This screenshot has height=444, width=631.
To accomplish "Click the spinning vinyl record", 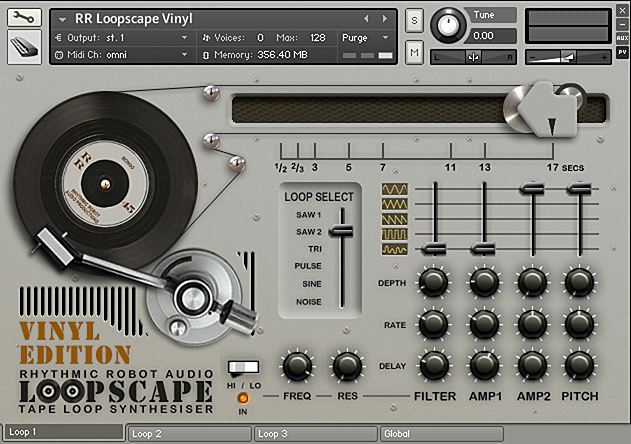I will coord(105,183).
